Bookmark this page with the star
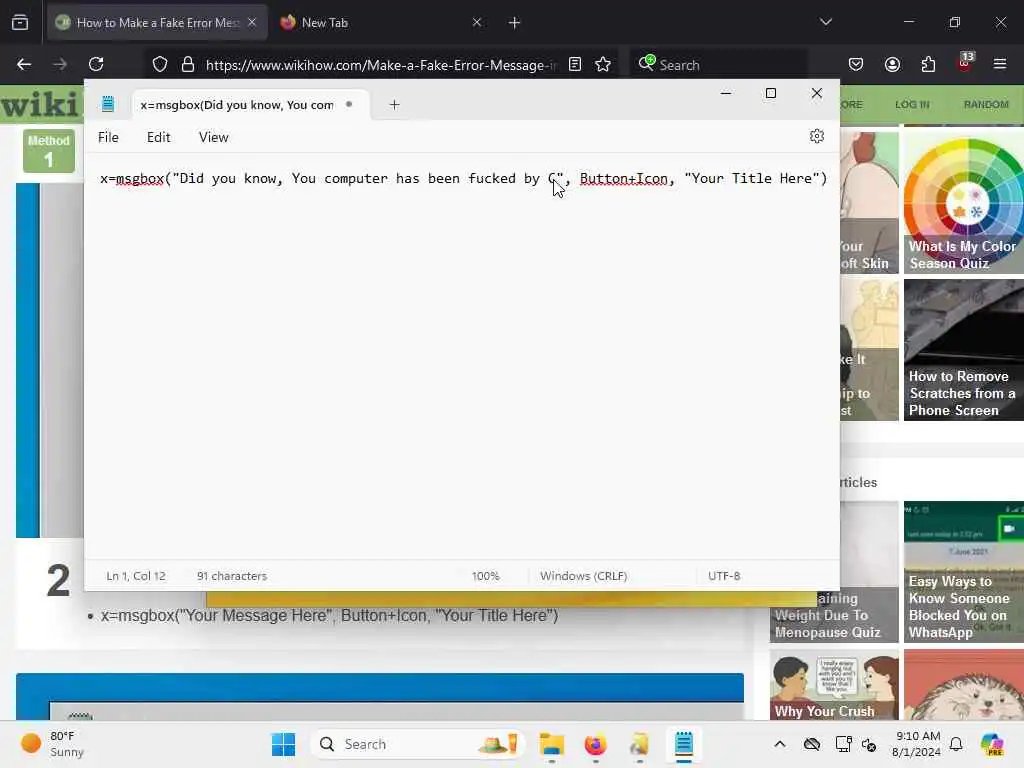This screenshot has width=1024, height=768. (x=603, y=64)
